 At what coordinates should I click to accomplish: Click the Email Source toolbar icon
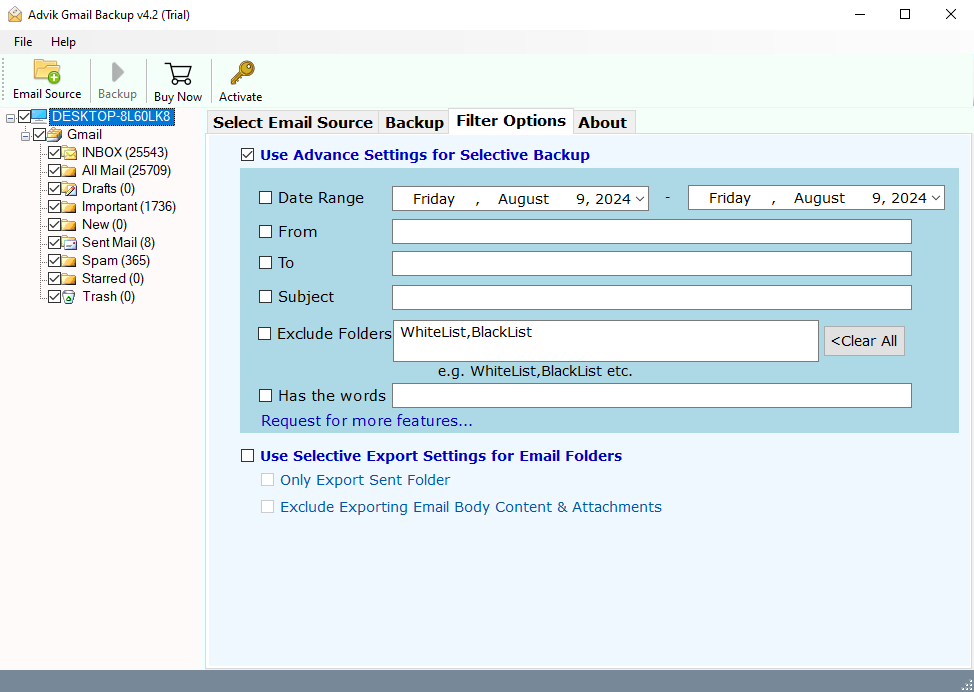pos(47,71)
